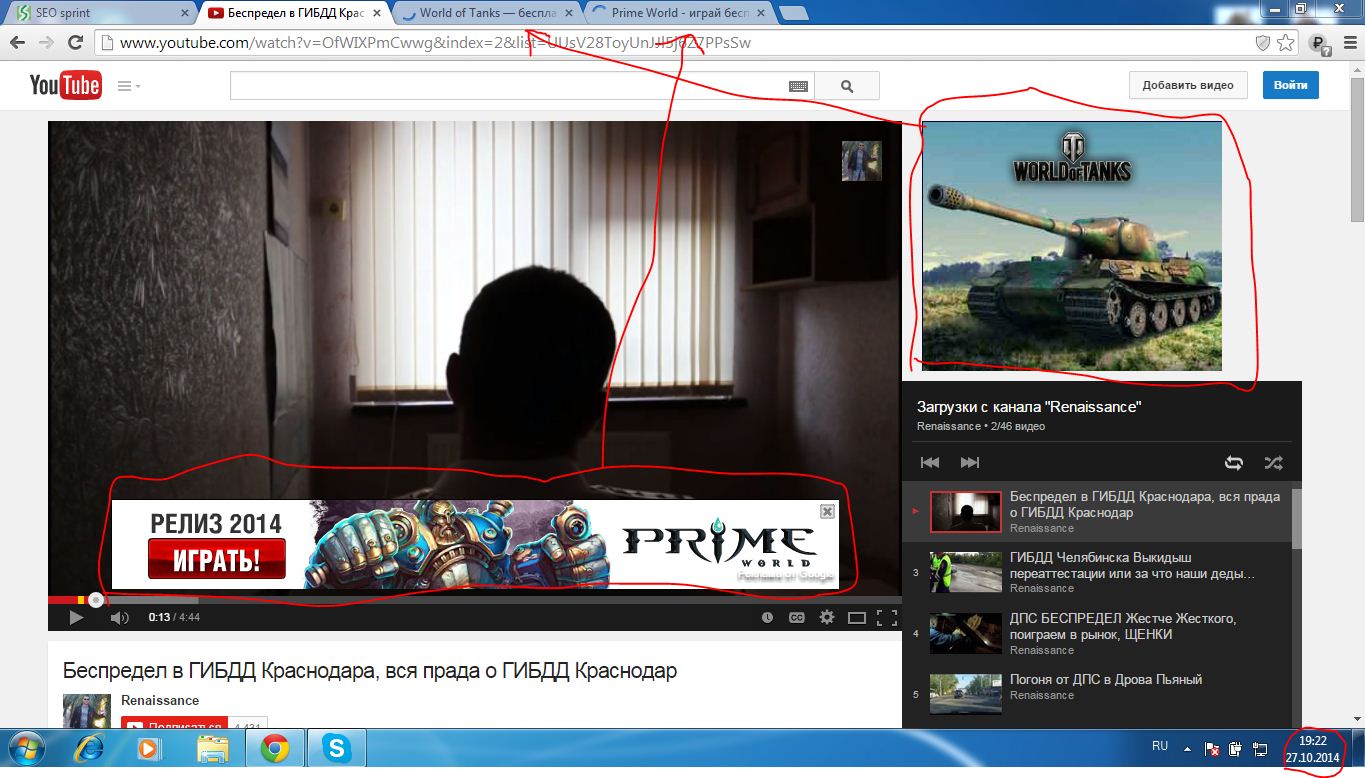Click the blue Войти sign-in button
This screenshot has width=1365, height=778.
point(1291,85)
